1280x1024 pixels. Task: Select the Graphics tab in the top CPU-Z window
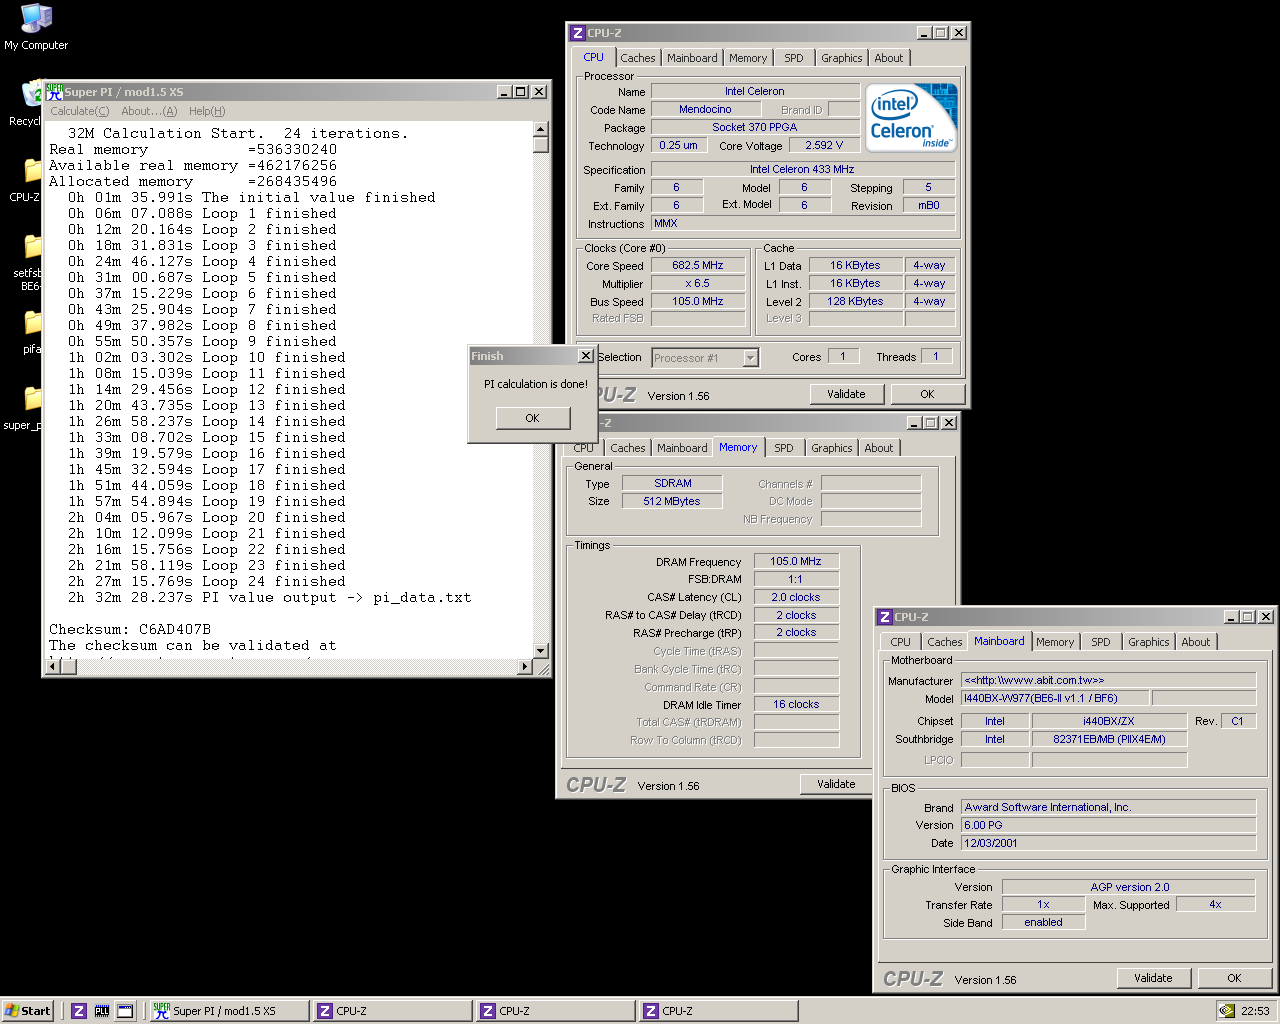[x=842, y=58]
